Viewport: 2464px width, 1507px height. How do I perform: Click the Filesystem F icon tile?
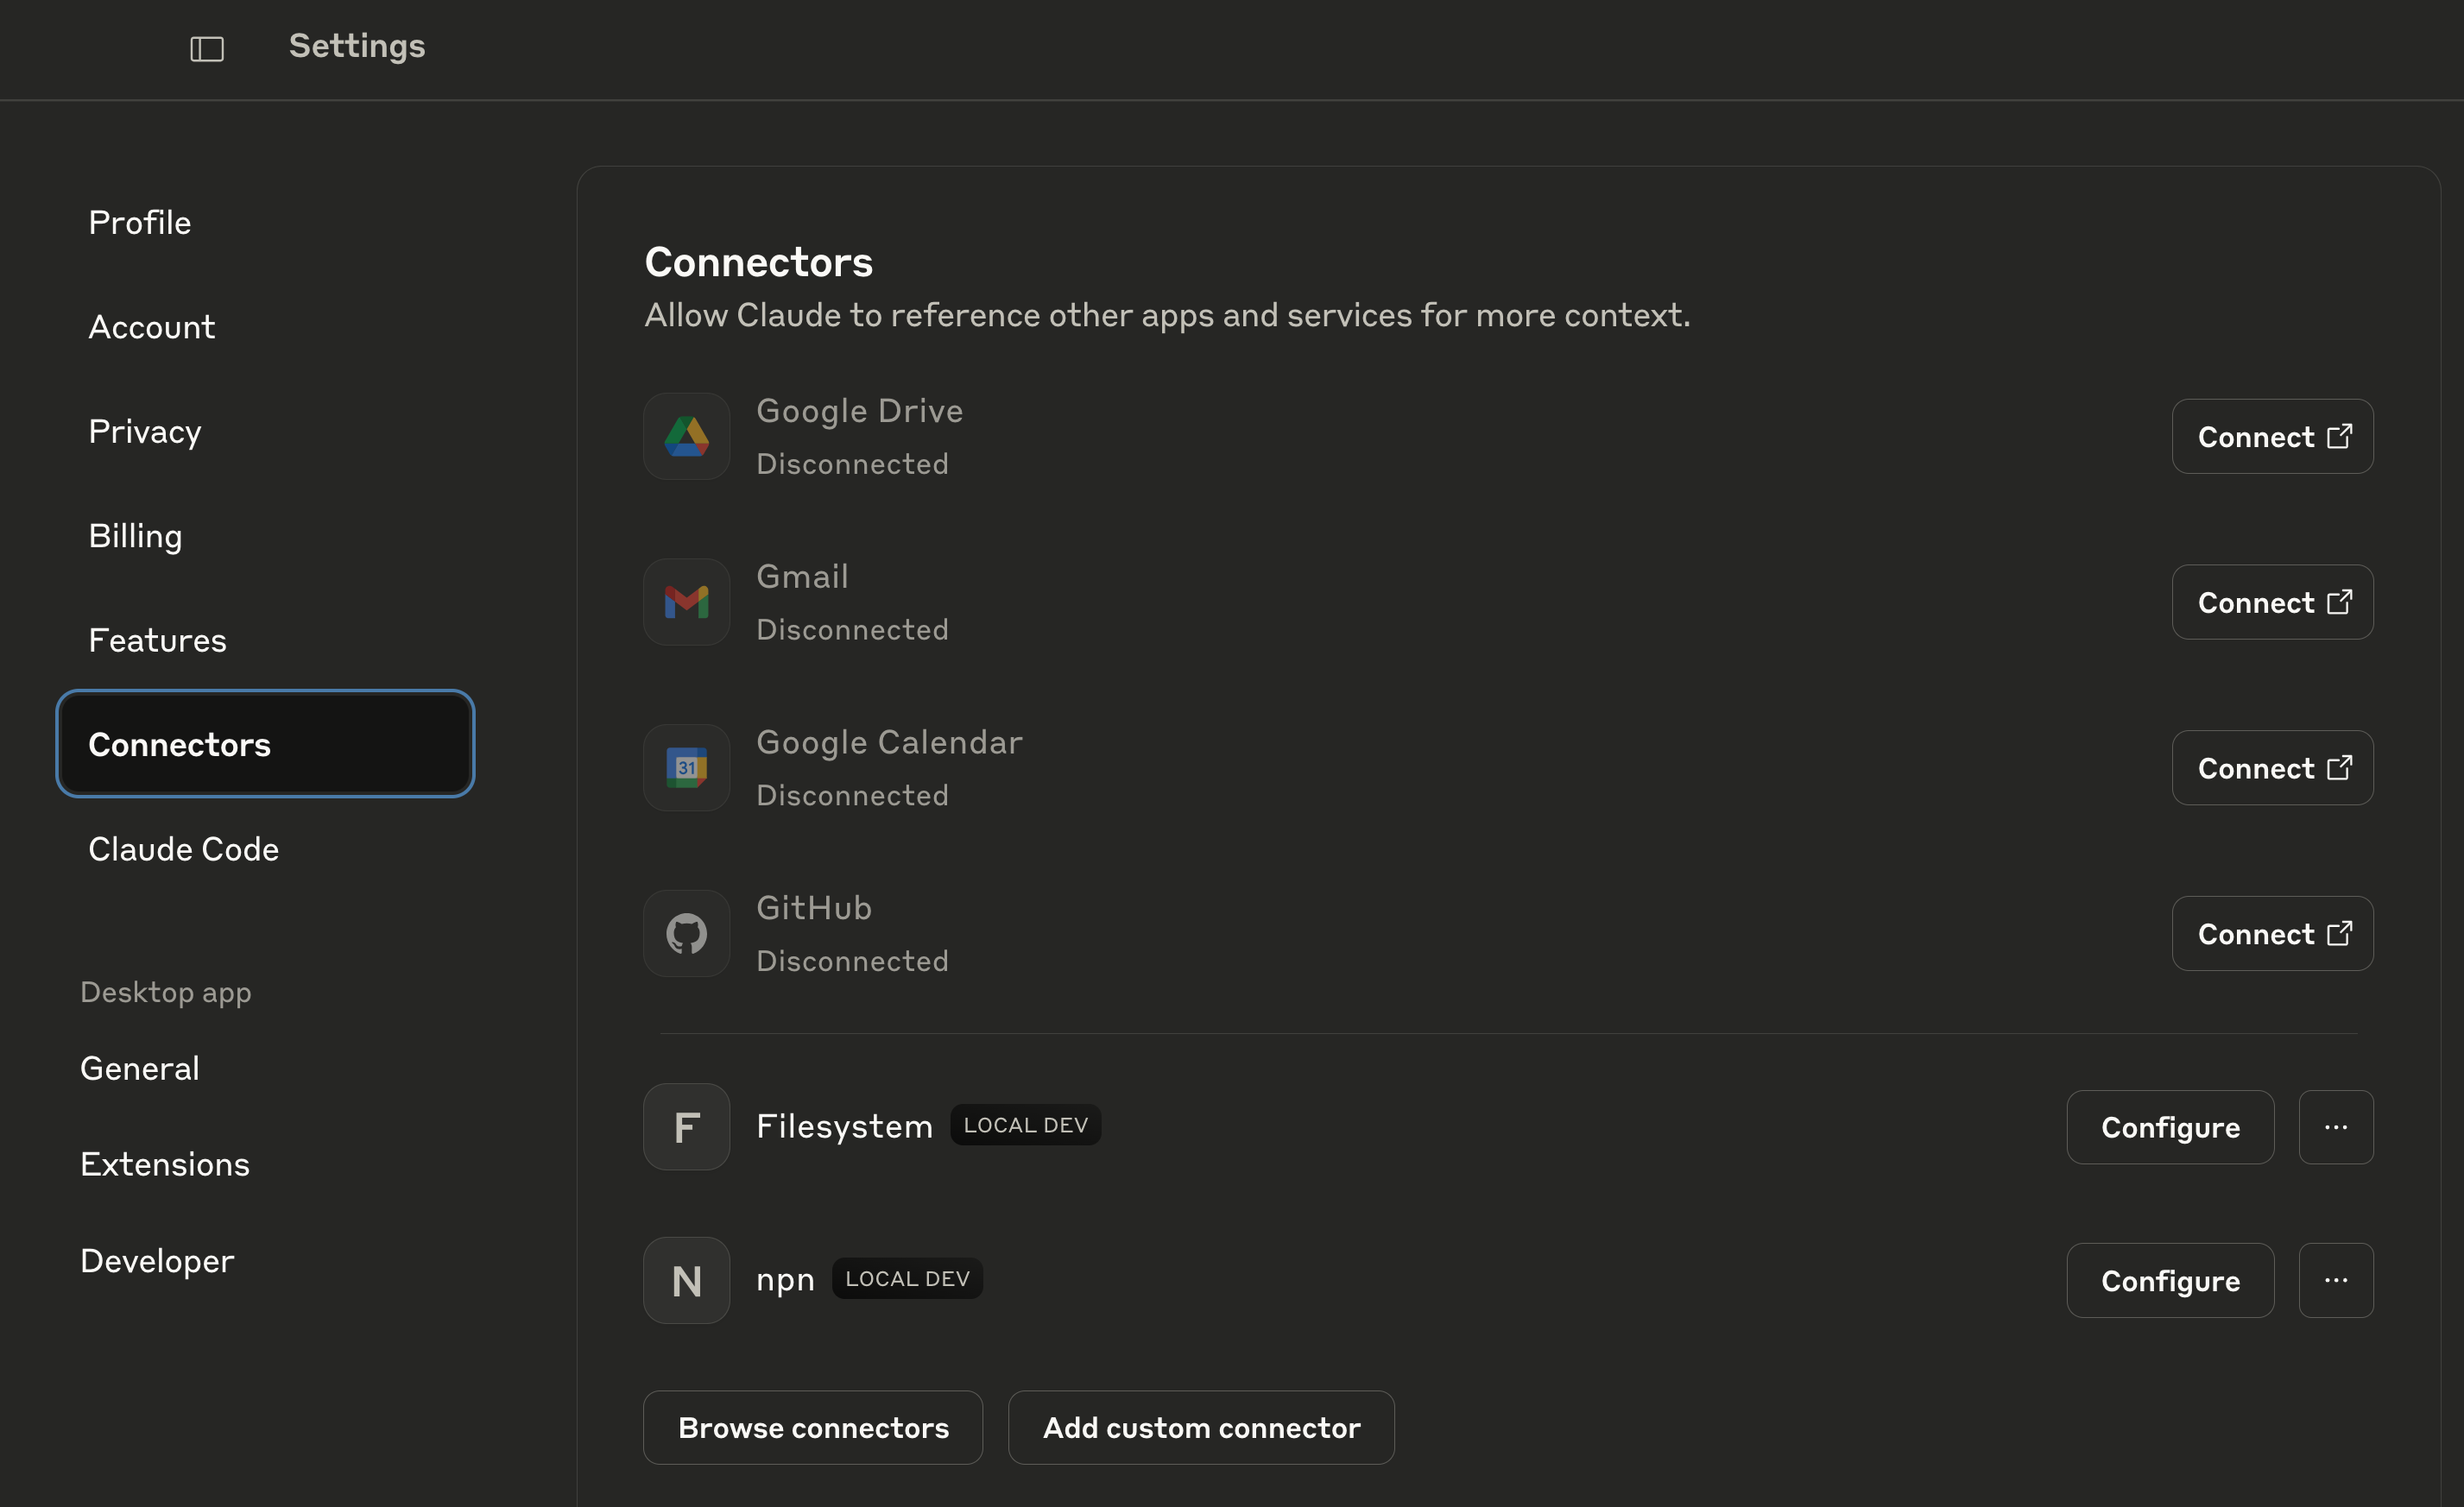point(686,1127)
